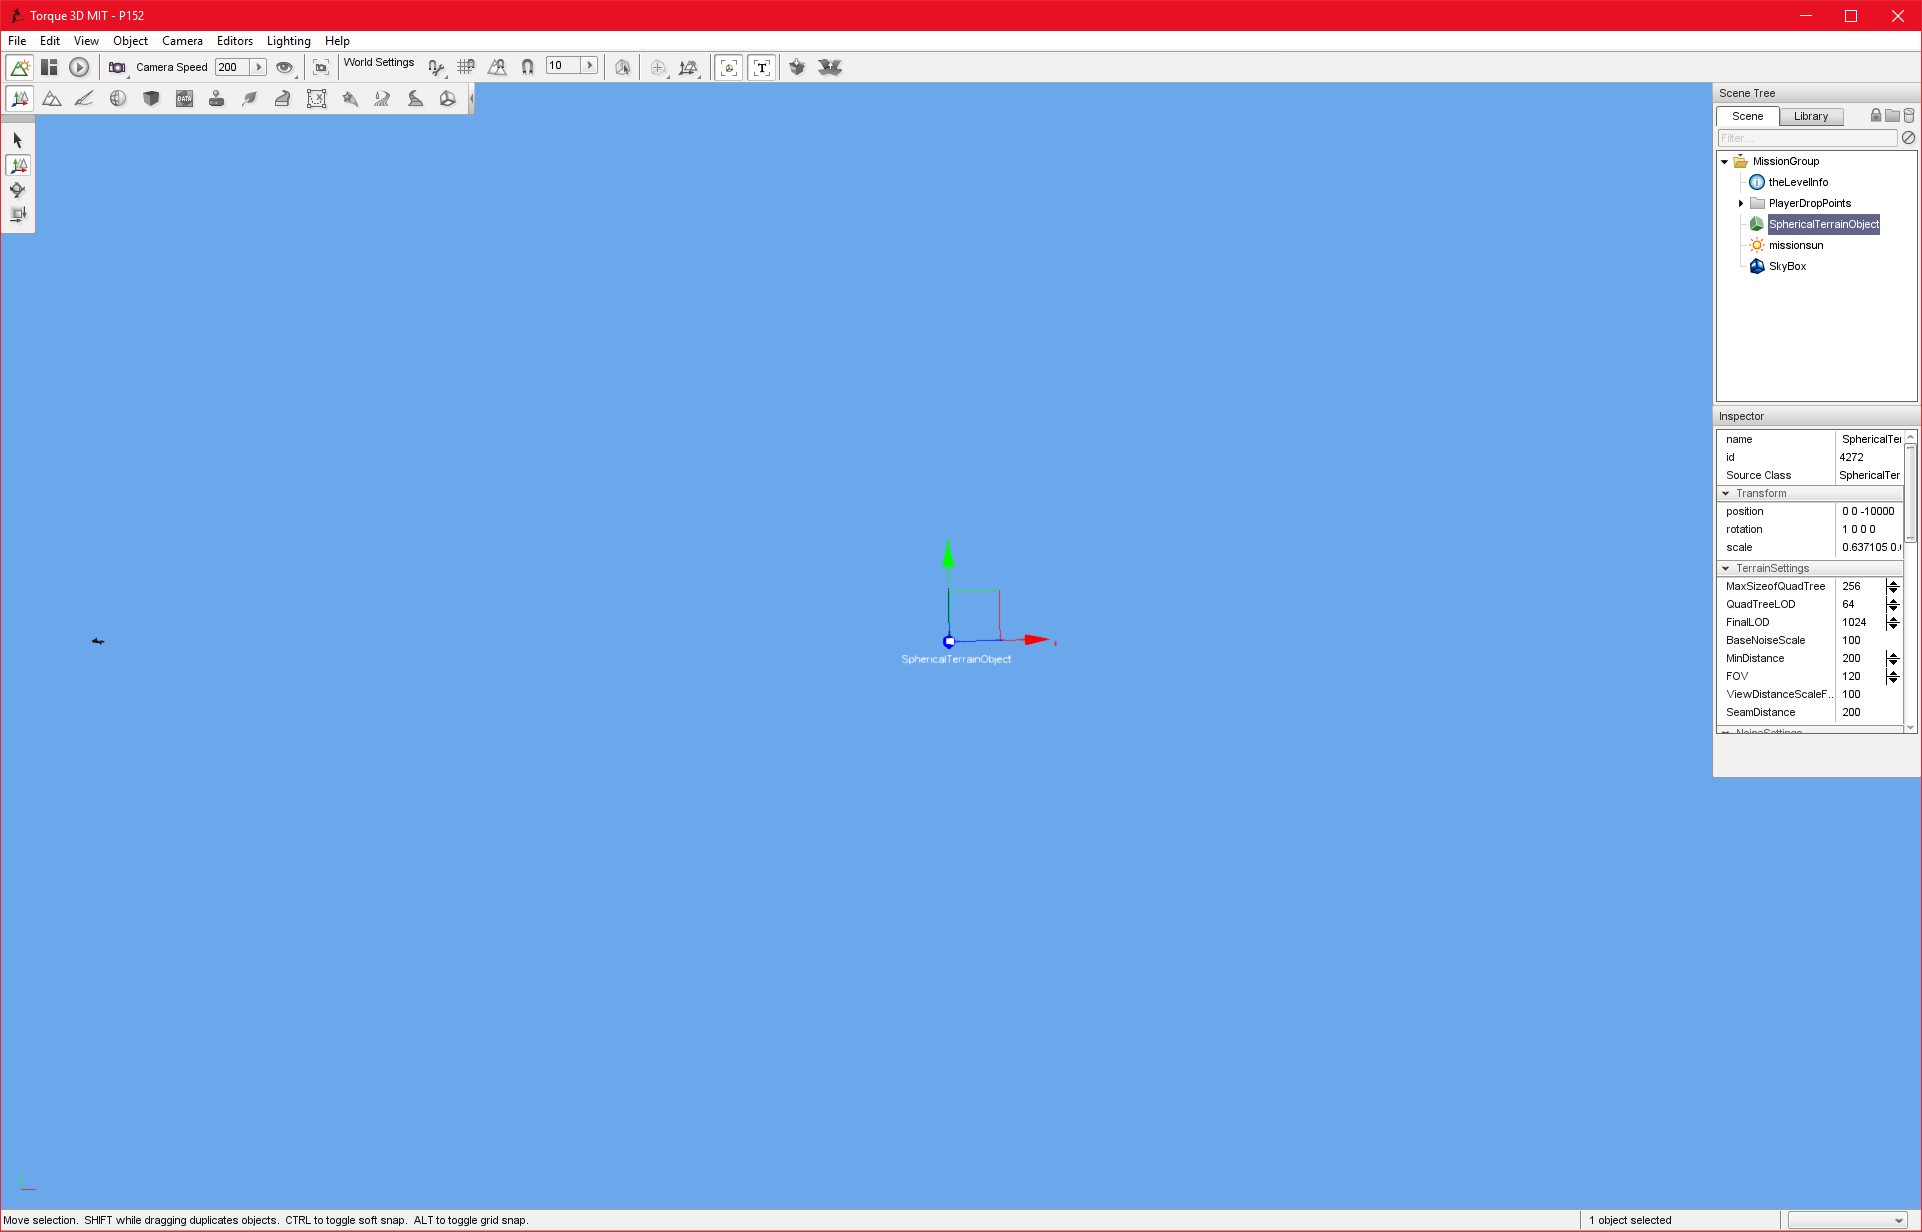Open the world transform dropdown icon
The height and width of the screenshot is (1232, 1922).
[689, 68]
